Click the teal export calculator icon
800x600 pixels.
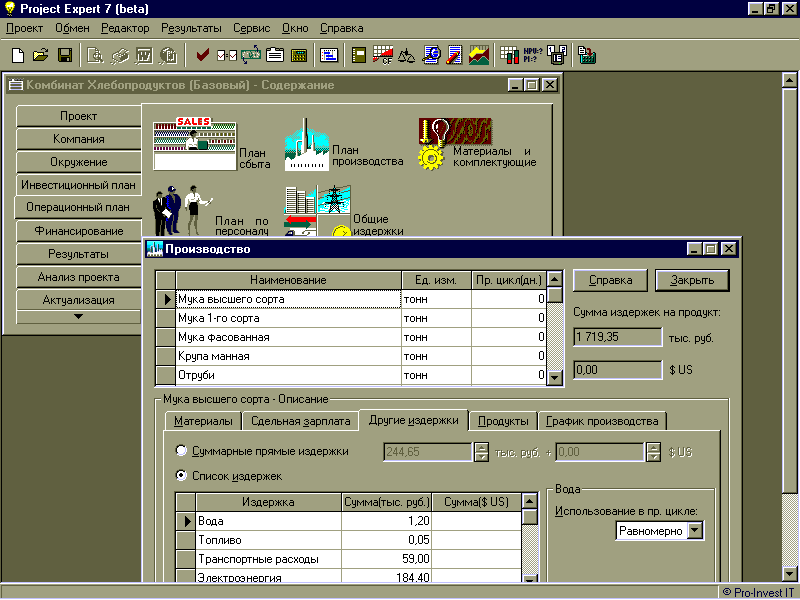(587, 55)
